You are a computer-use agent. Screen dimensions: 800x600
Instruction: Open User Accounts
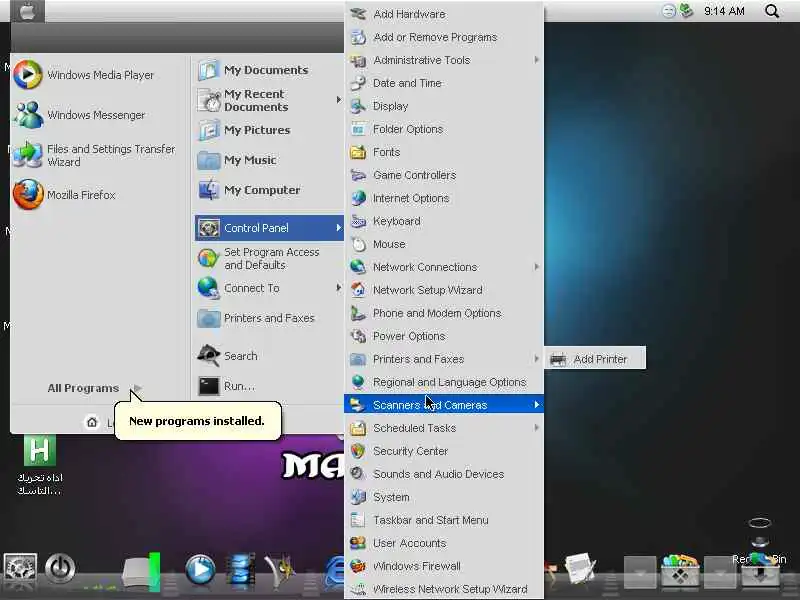click(x=444, y=543)
